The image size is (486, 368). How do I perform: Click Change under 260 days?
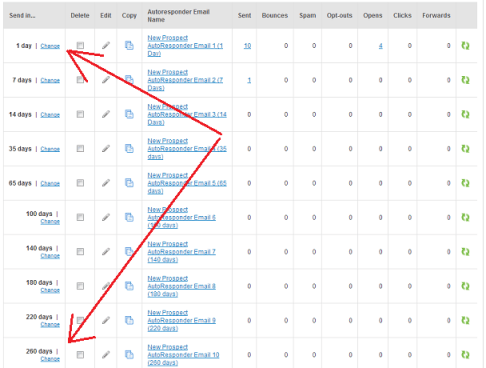(x=50, y=359)
